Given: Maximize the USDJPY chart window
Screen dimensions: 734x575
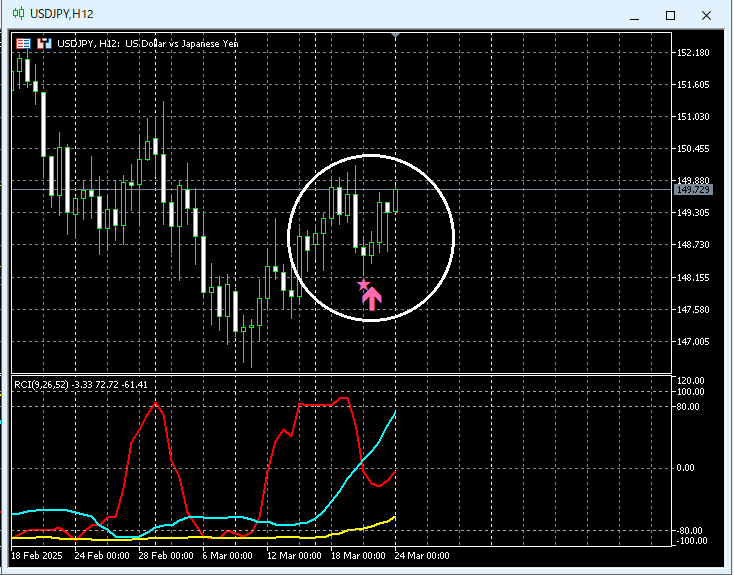Looking at the screenshot, I should (670, 16).
